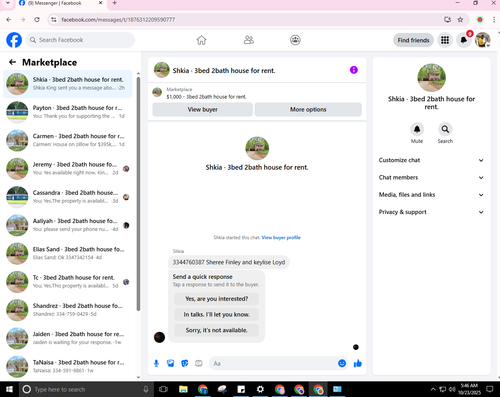Screen dimensions: 500x397
Task: Open the Cassandra conversation
Action: click(68, 197)
